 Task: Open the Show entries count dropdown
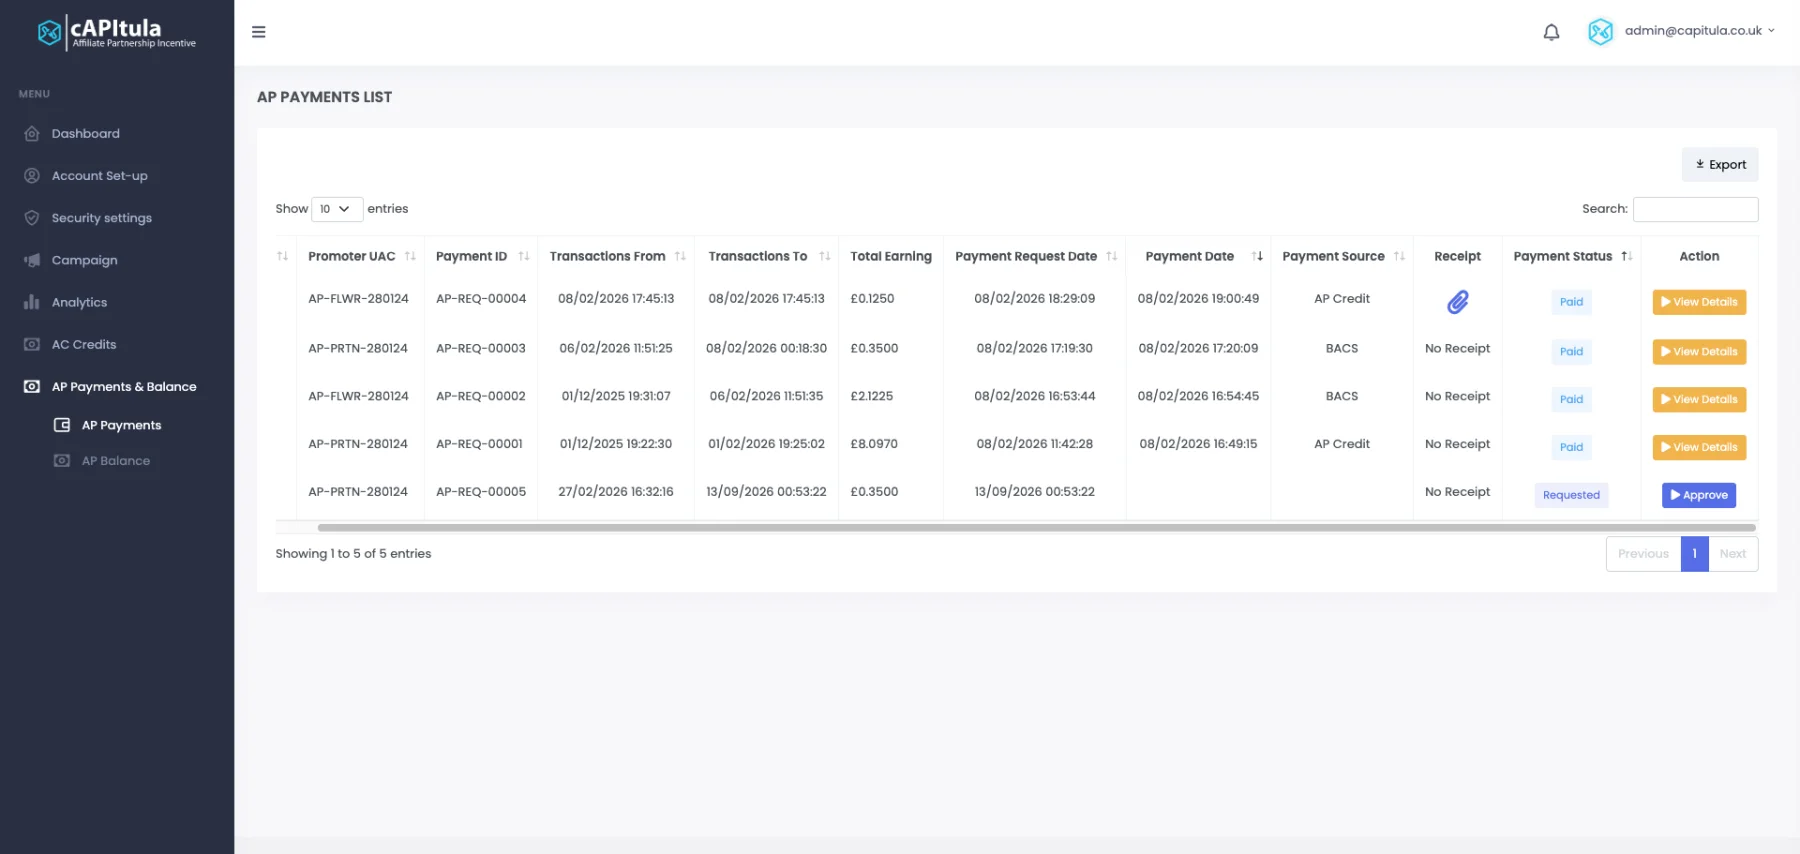pos(337,209)
